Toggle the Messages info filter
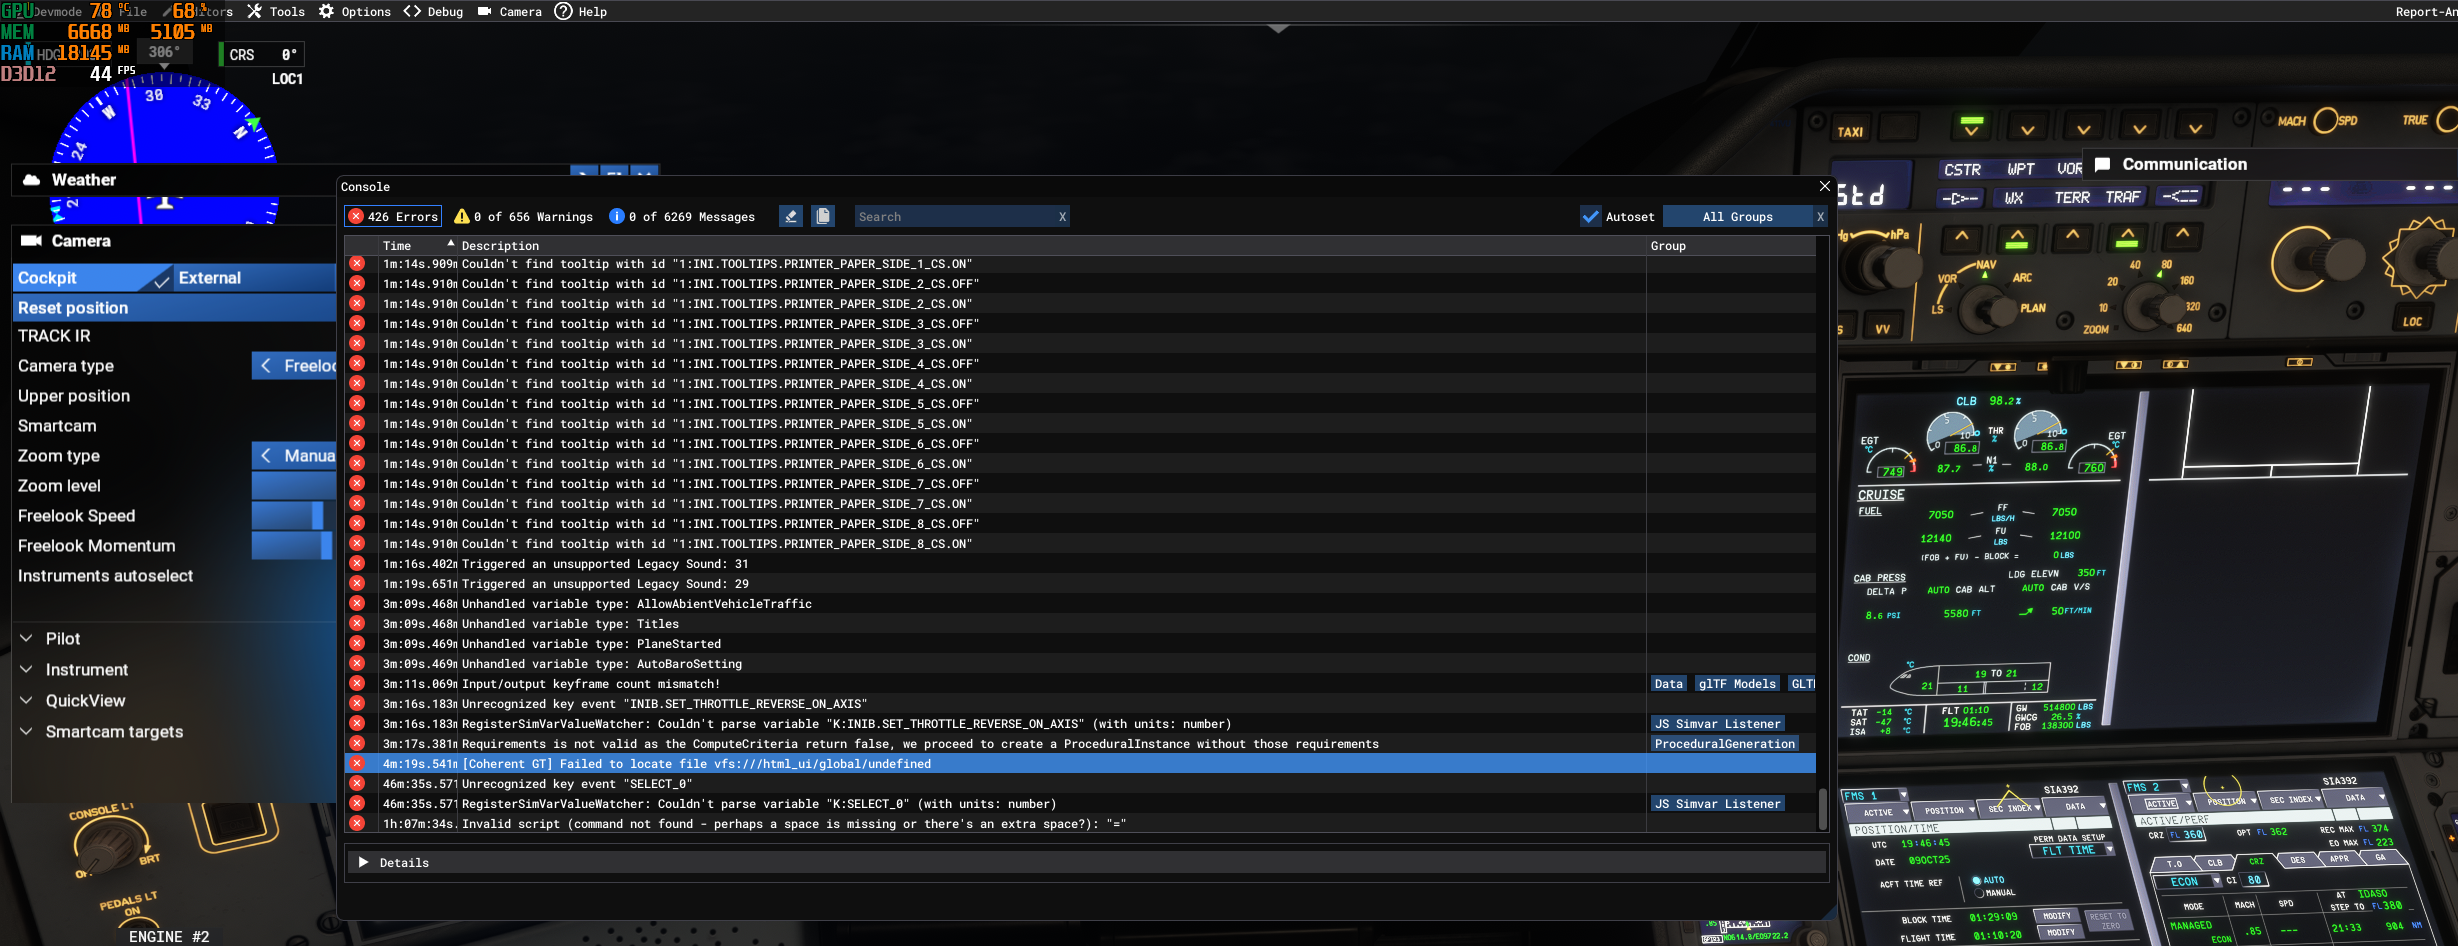This screenshot has height=946, width=2458. point(681,216)
